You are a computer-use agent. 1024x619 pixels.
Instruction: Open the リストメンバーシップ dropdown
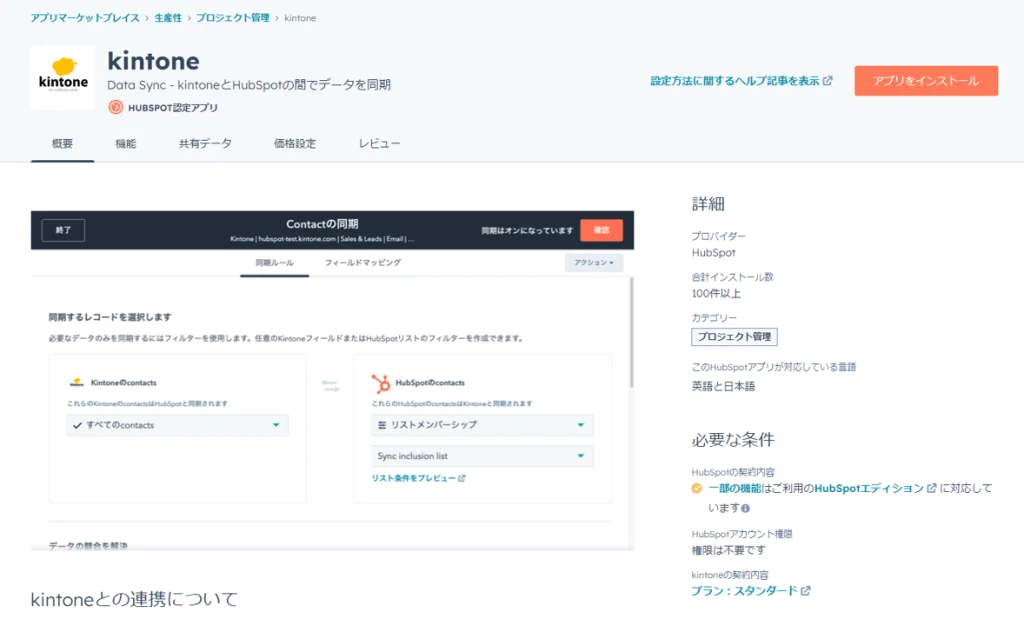pyautogui.click(x=483, y=424)
